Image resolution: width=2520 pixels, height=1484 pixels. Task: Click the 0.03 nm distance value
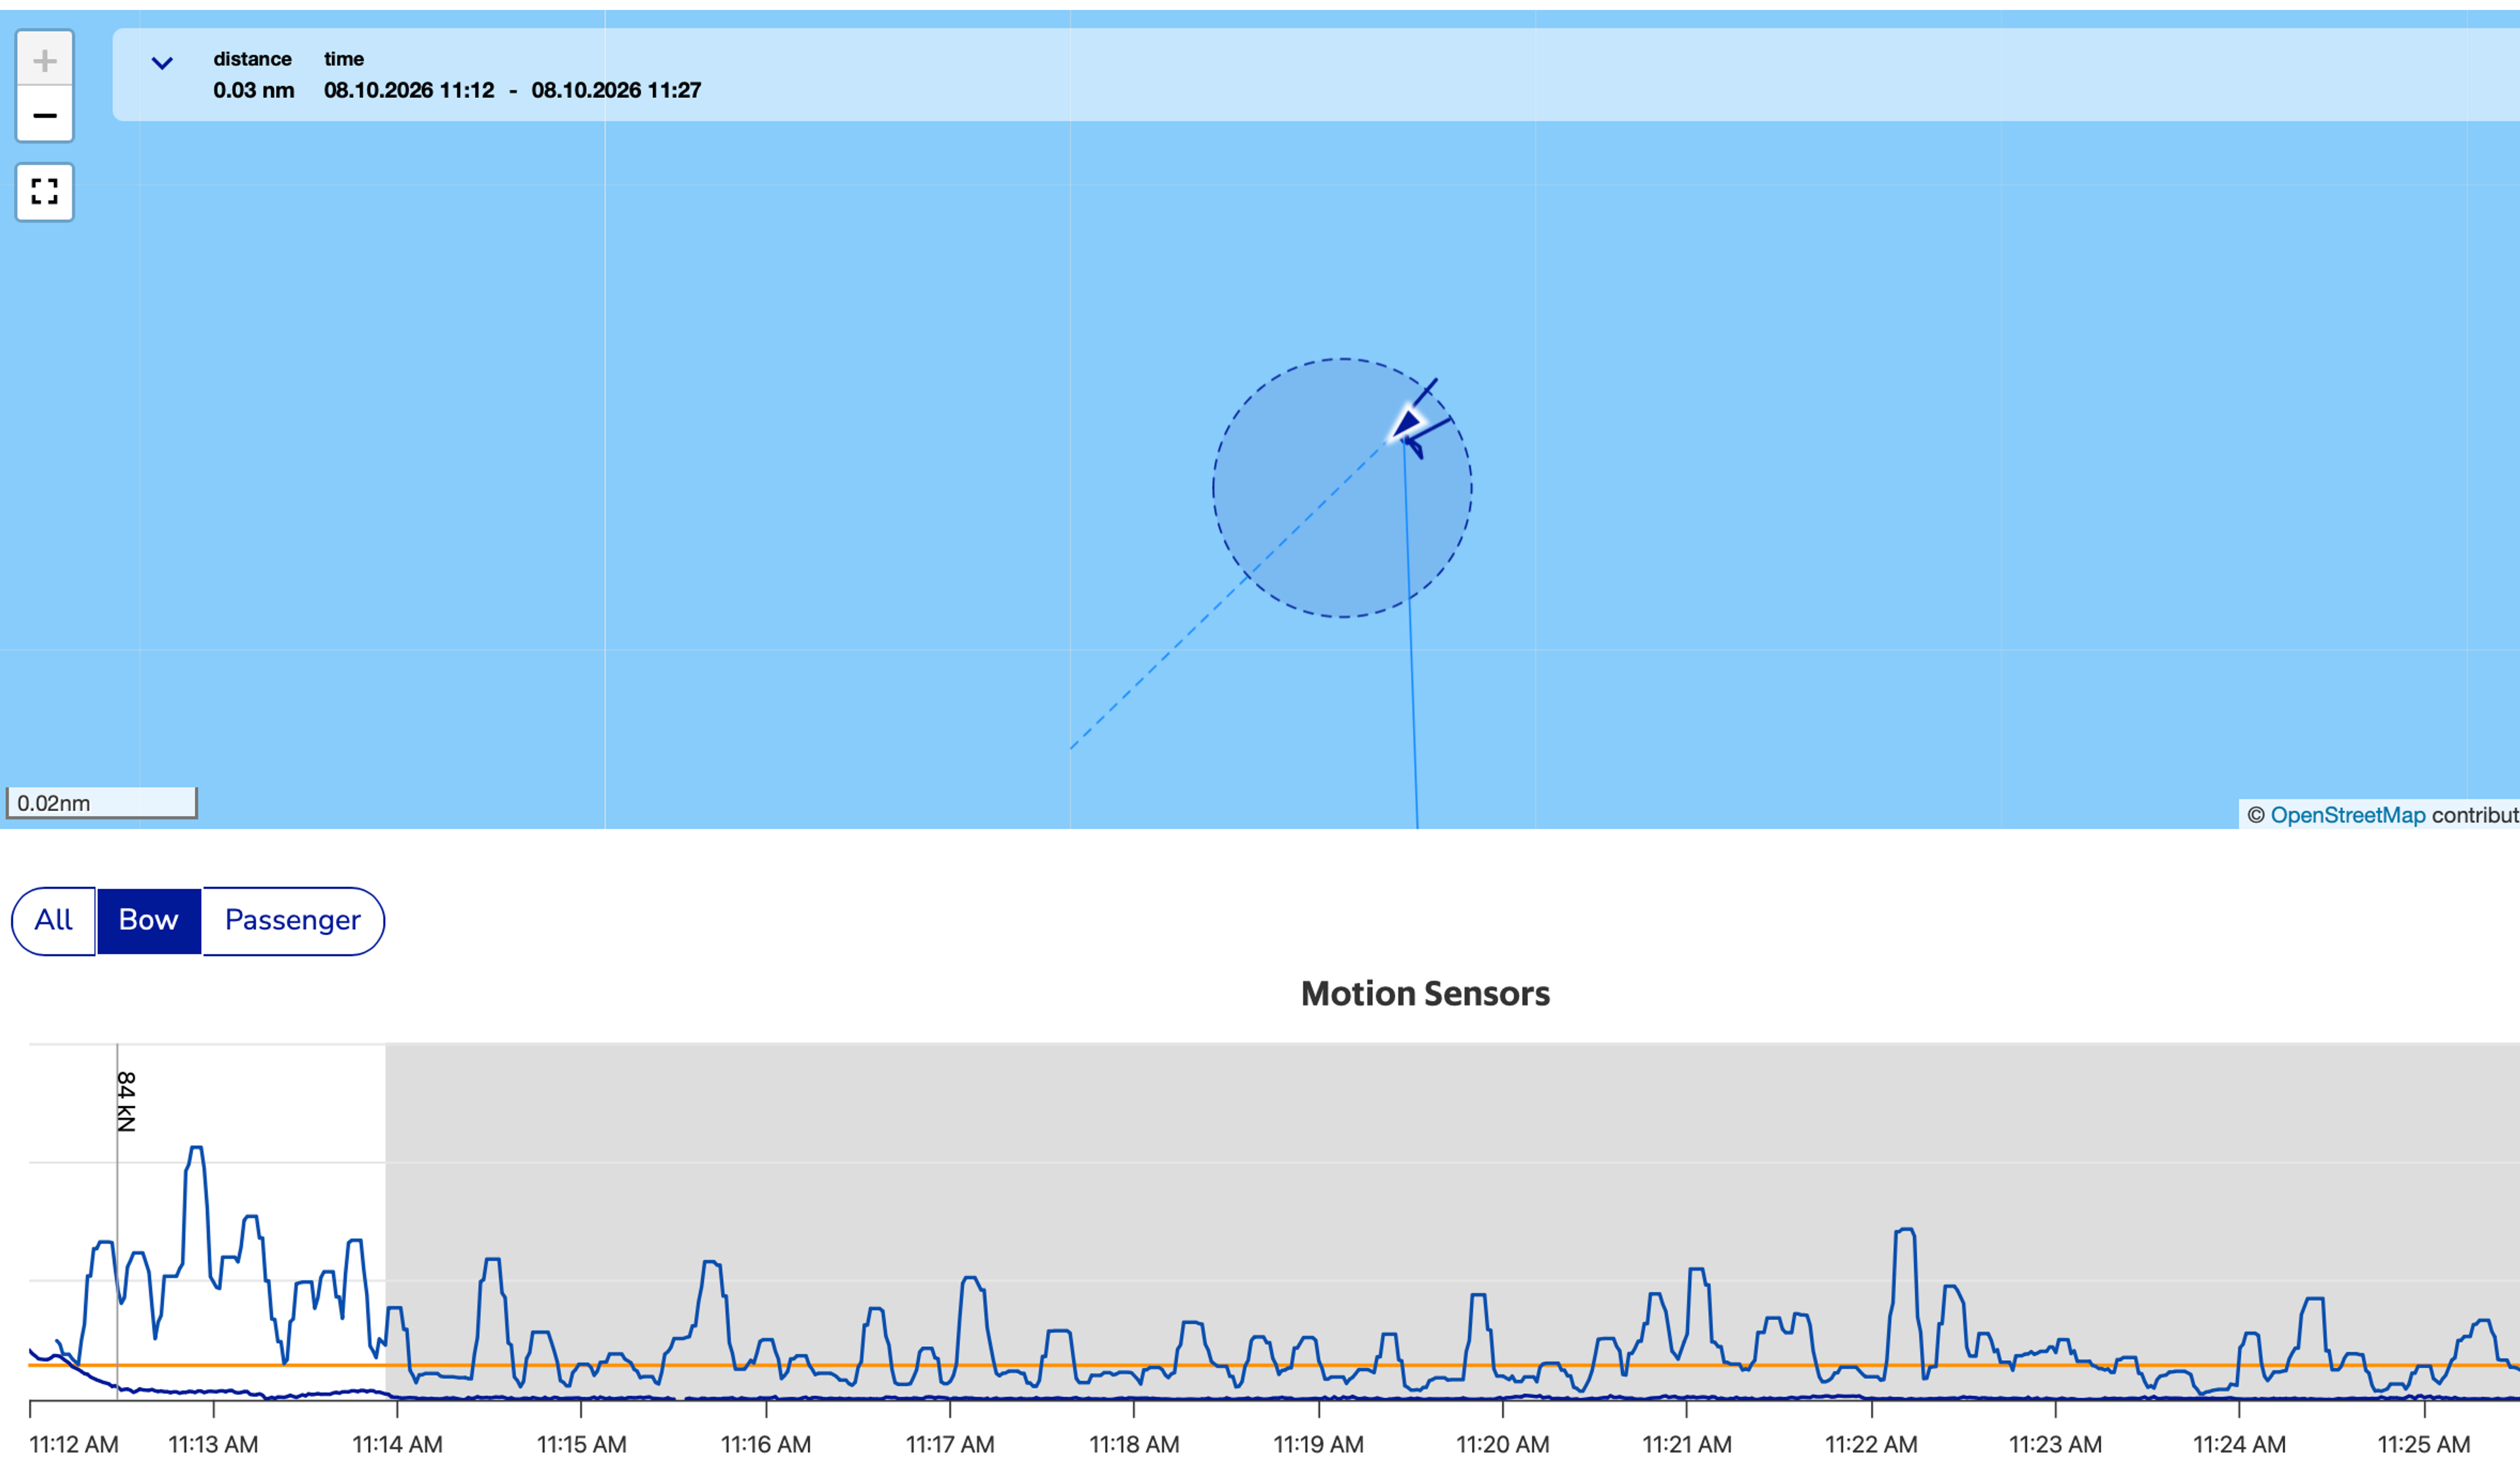[x=253, y=90]
